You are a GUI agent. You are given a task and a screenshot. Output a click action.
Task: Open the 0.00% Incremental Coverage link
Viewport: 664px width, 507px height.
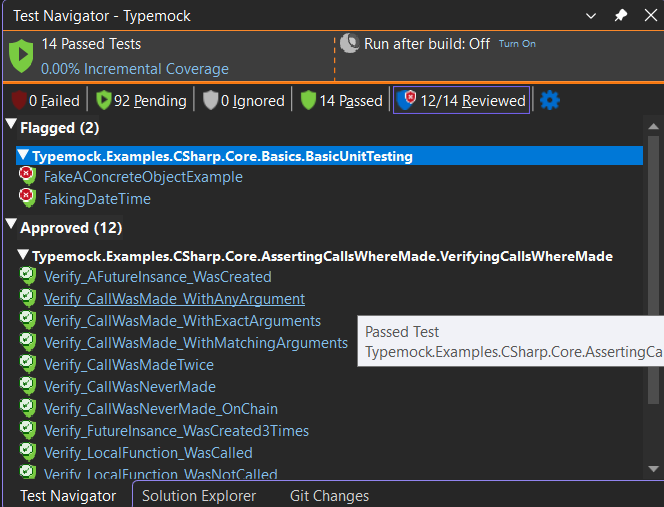click(x=135, y=69)
